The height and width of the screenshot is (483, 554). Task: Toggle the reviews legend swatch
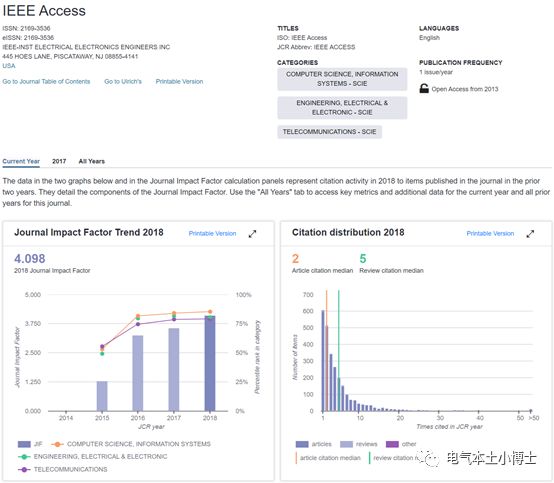346,444
